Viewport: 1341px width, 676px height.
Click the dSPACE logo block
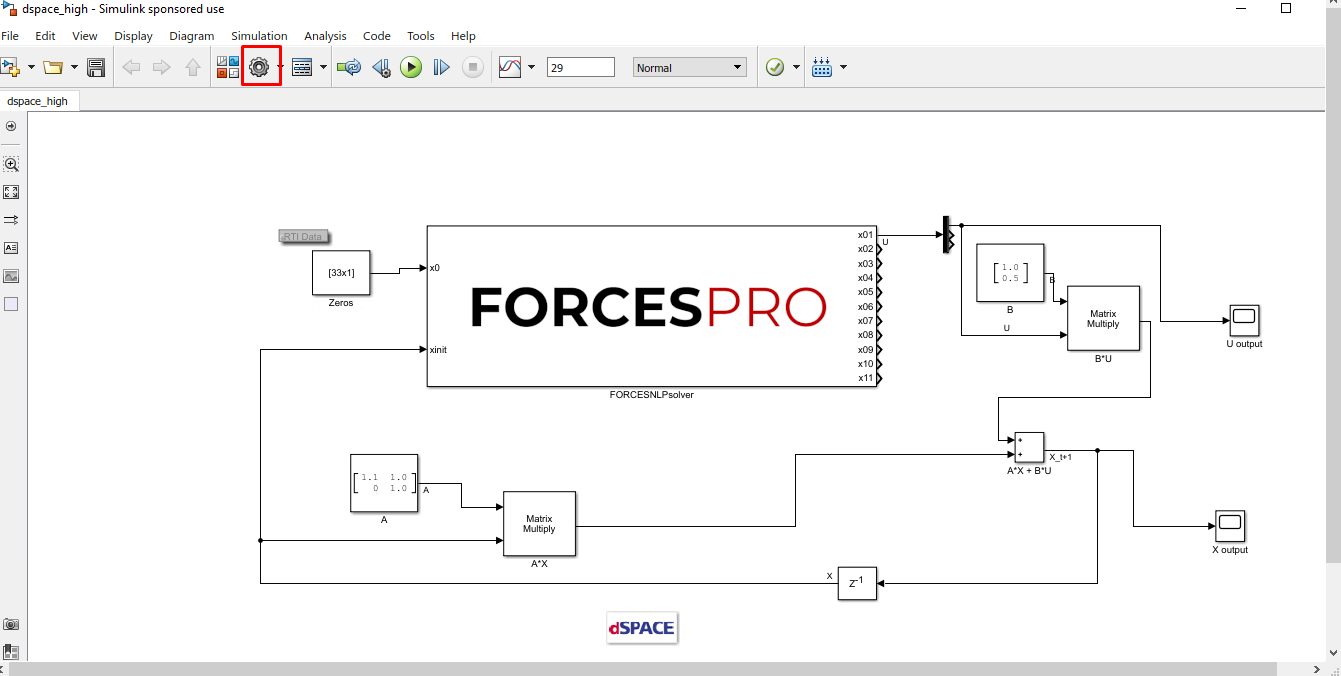[642, 628]
